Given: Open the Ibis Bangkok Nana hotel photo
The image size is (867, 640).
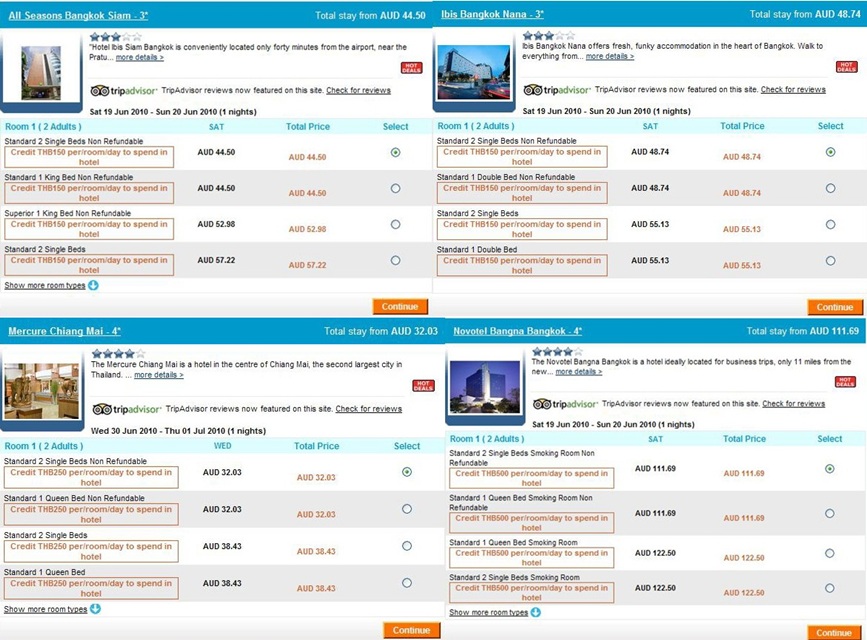Looking at the screenshot, I should coord(473,72).
